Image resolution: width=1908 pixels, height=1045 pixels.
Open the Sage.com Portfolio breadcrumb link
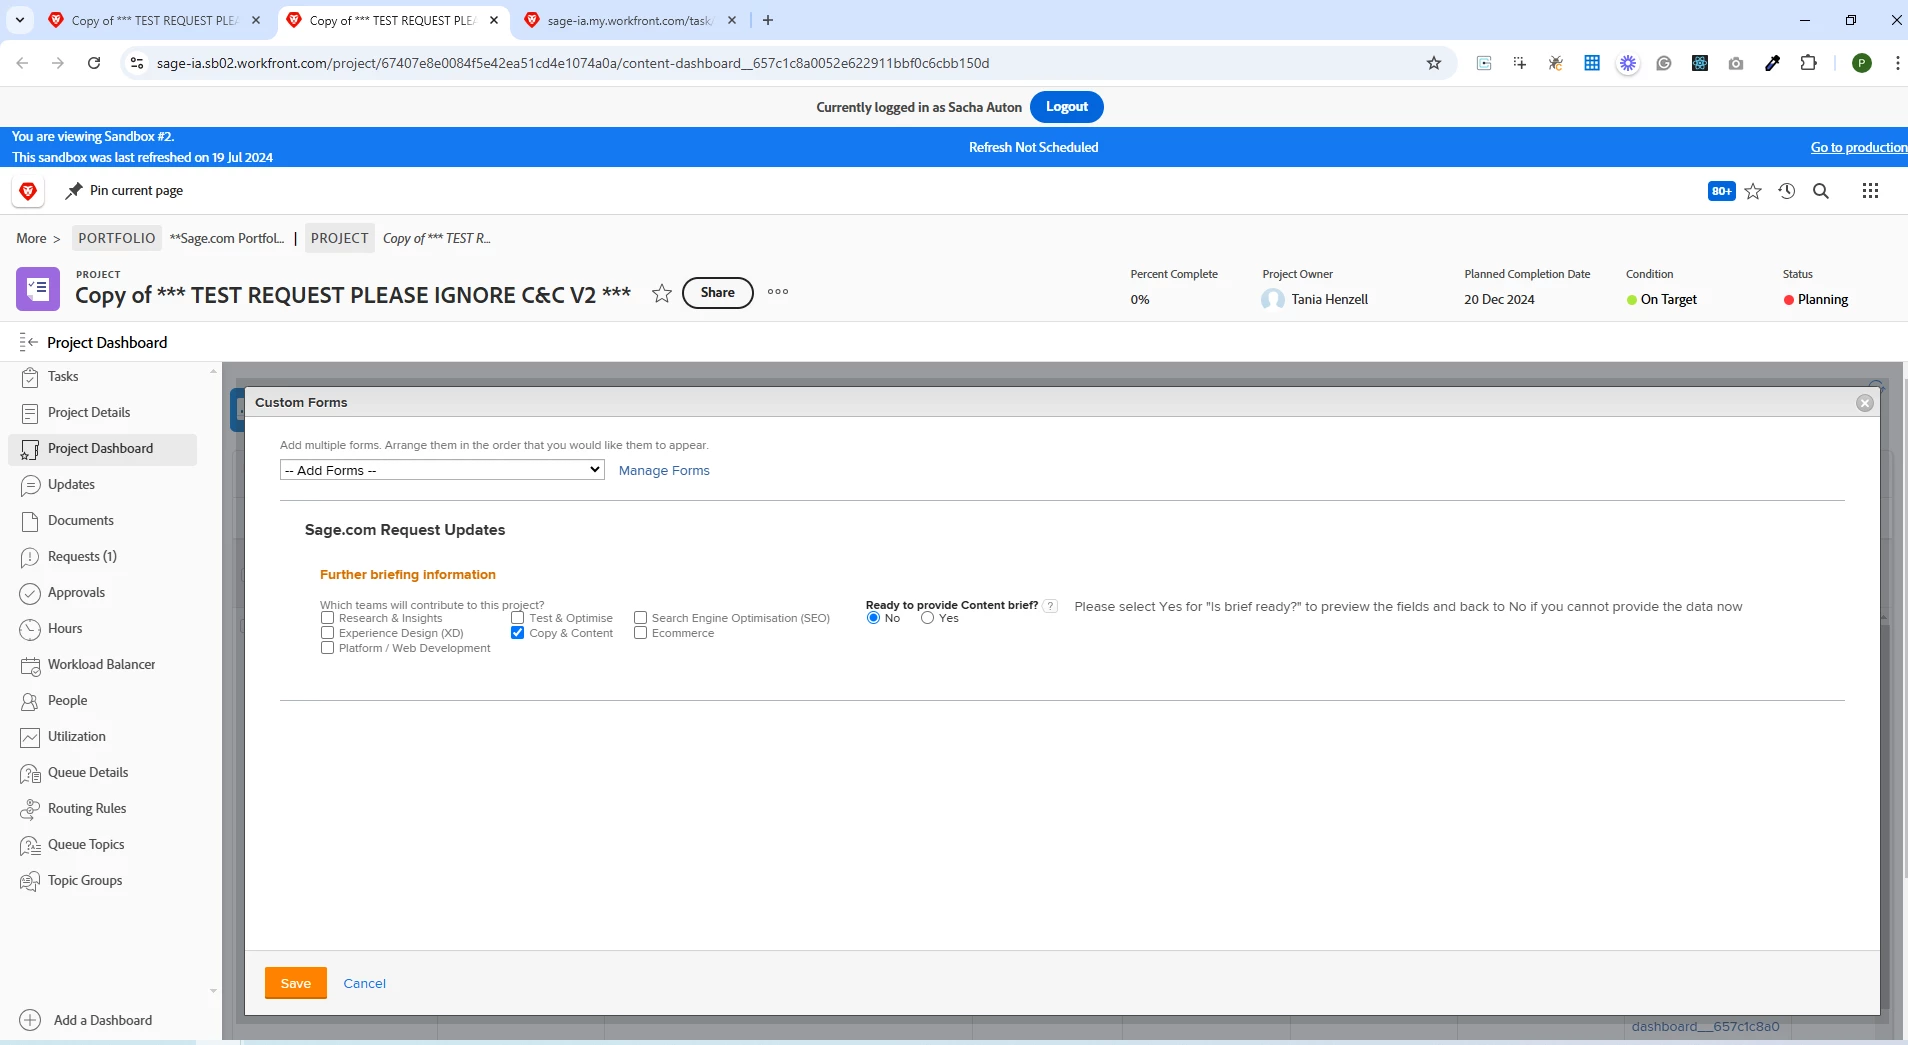click(x=227, y=238)
